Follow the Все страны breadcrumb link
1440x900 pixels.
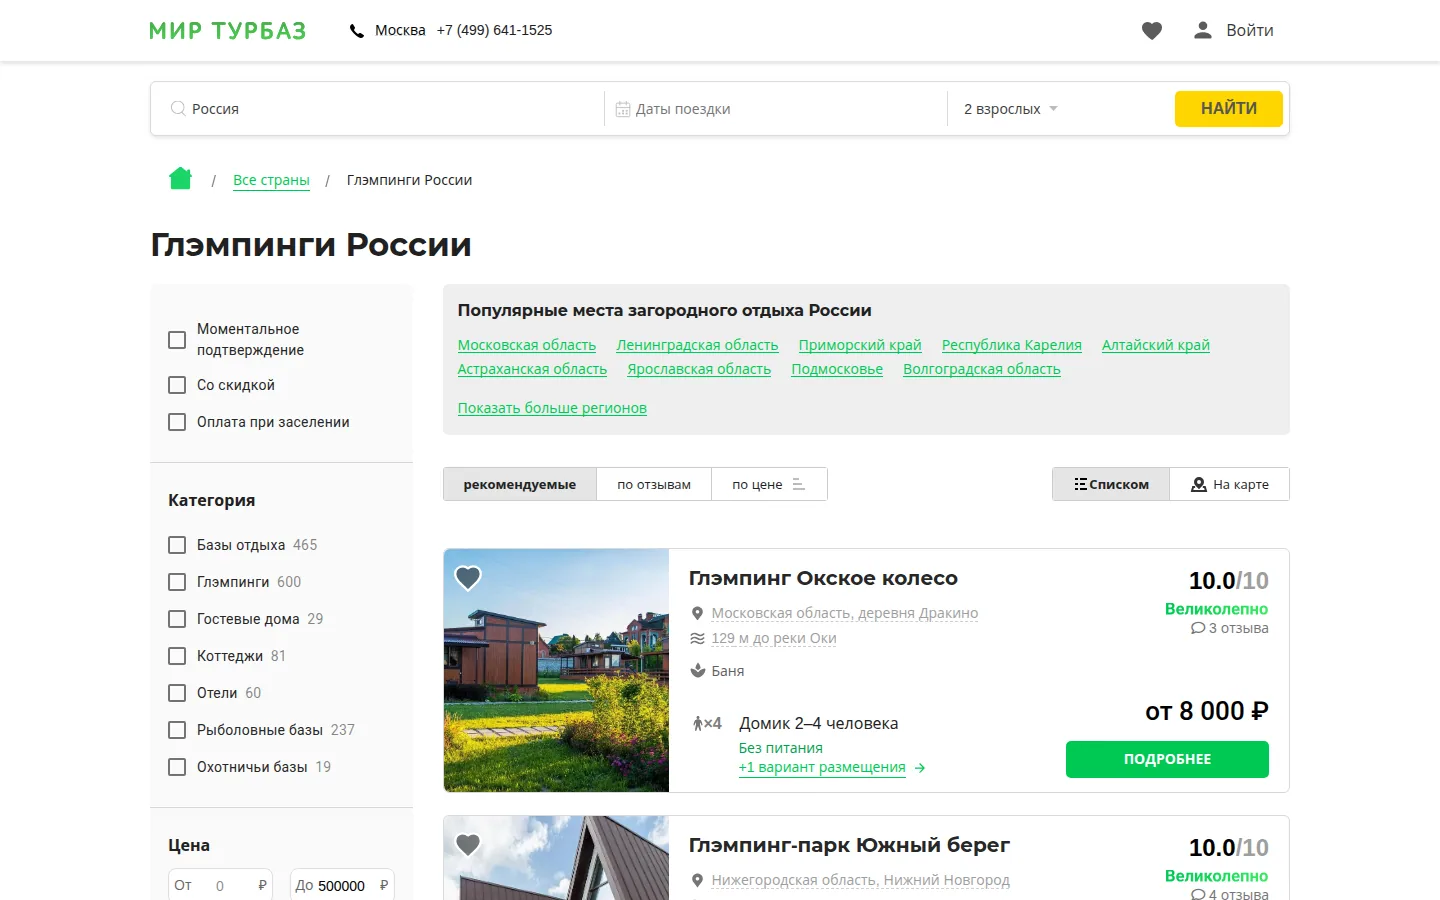click(x=271, y=180)
